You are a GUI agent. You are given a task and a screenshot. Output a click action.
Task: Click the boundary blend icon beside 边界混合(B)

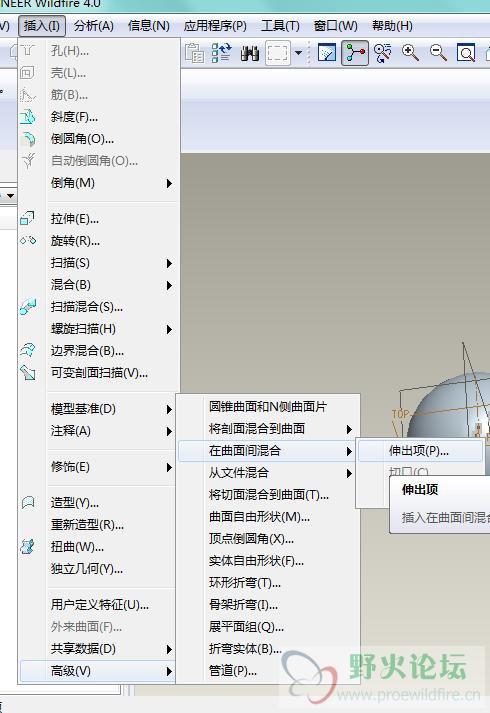click(28, 350)
